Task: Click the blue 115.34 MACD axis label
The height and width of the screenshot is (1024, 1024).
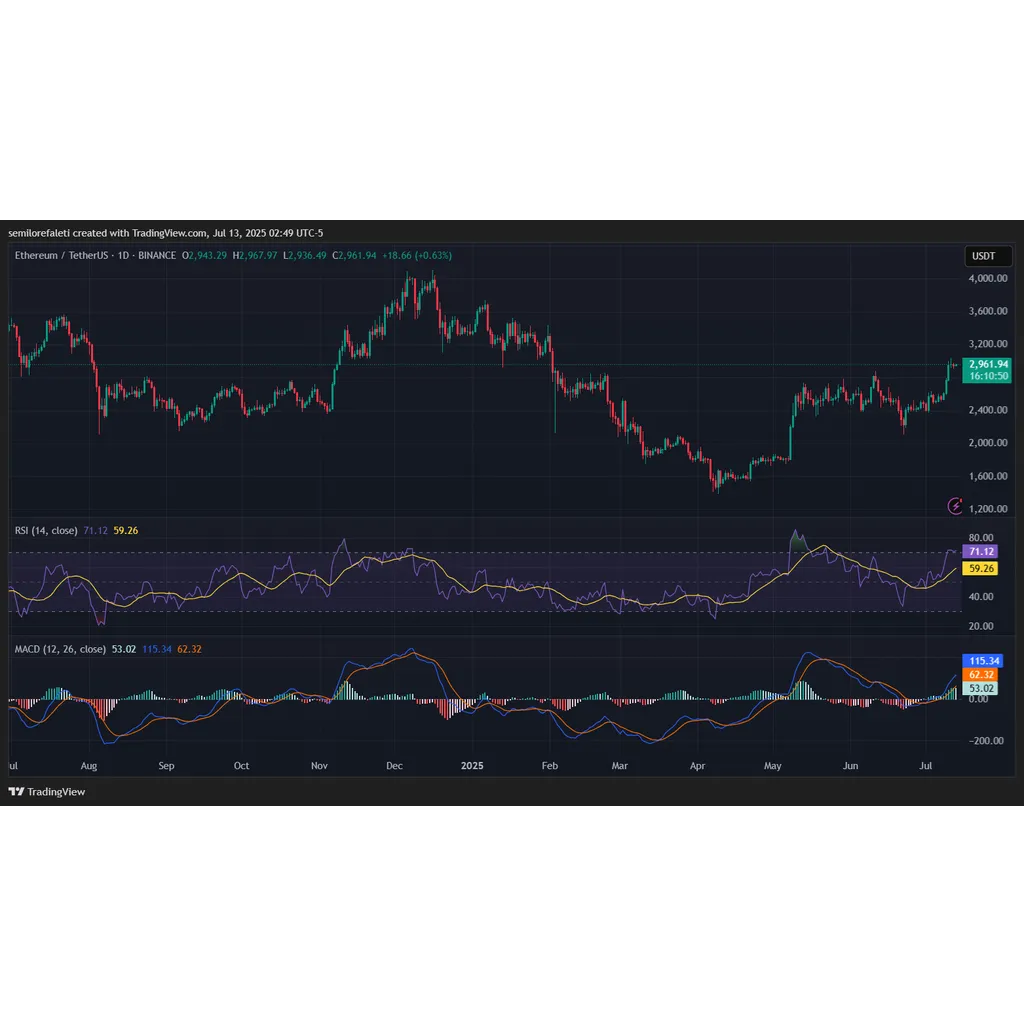Action: point(984,661)
